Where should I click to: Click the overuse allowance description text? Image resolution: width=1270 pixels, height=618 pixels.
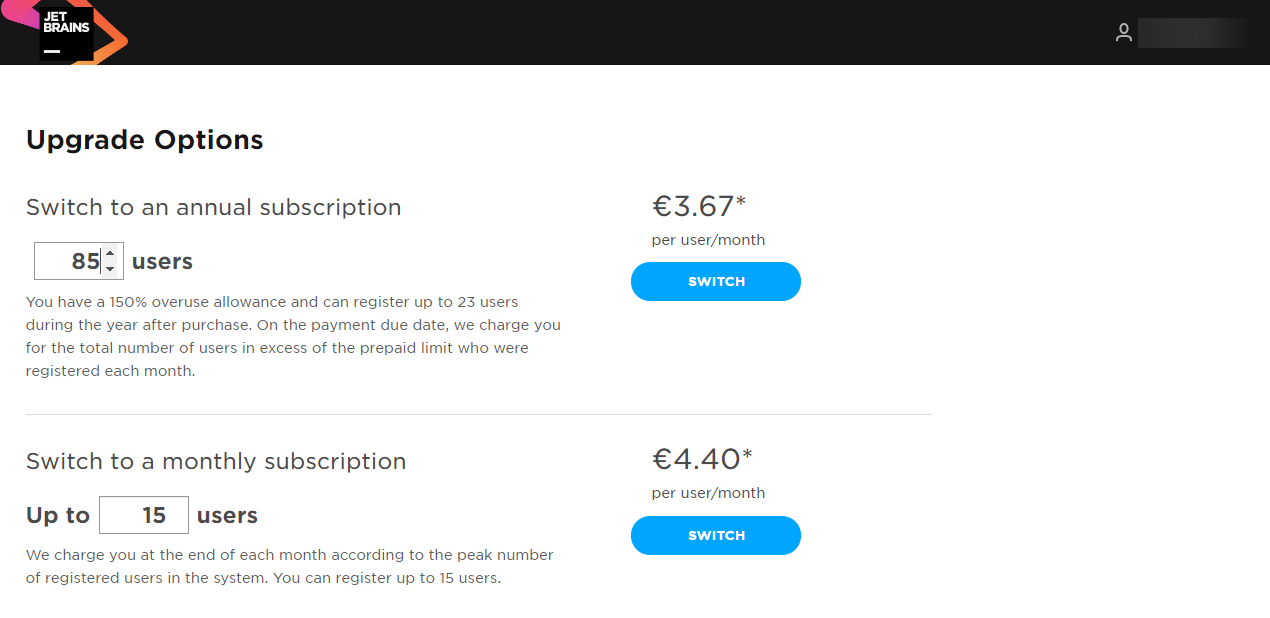(293, 336)
